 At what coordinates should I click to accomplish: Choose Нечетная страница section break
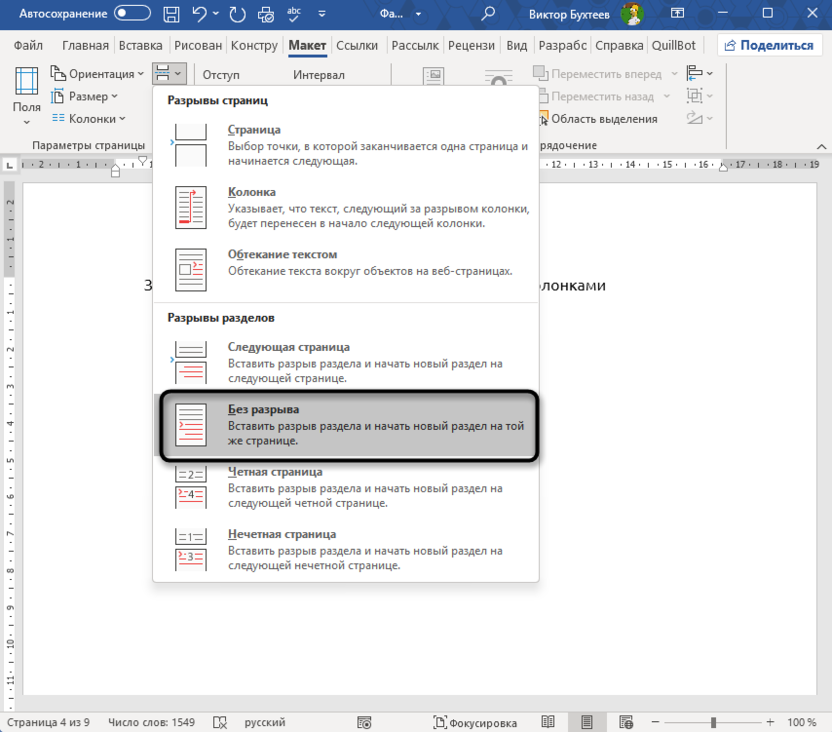coord(346,550)
